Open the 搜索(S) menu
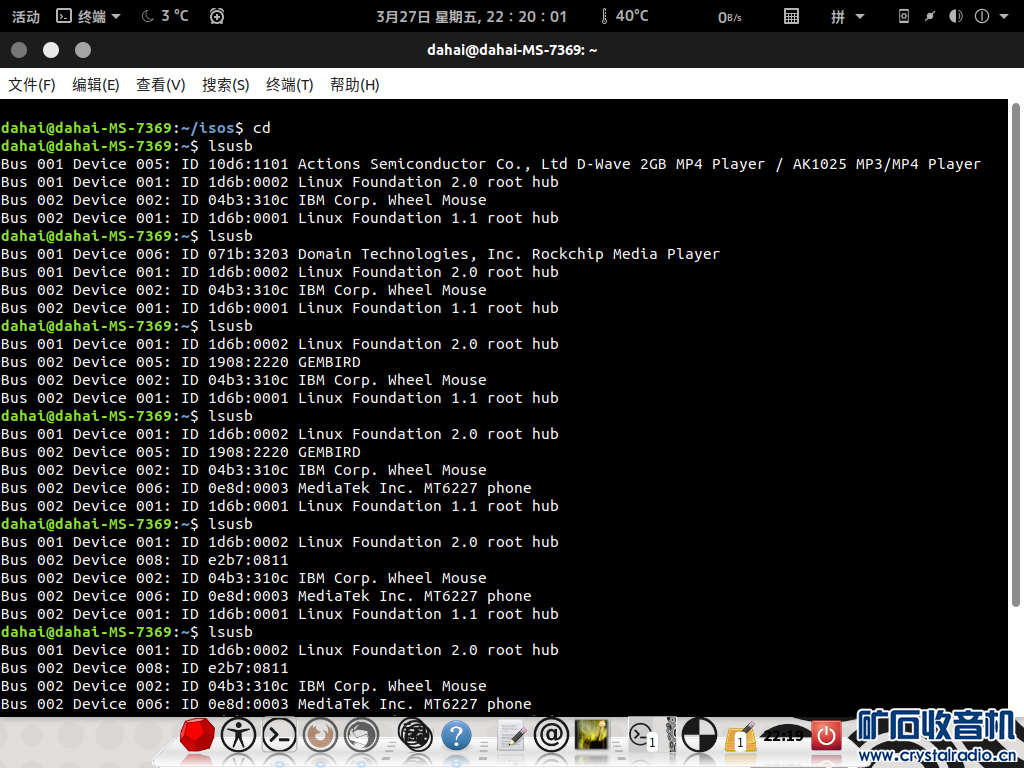This screenshot has height=768, width=1024. click(x=225, y=85)
